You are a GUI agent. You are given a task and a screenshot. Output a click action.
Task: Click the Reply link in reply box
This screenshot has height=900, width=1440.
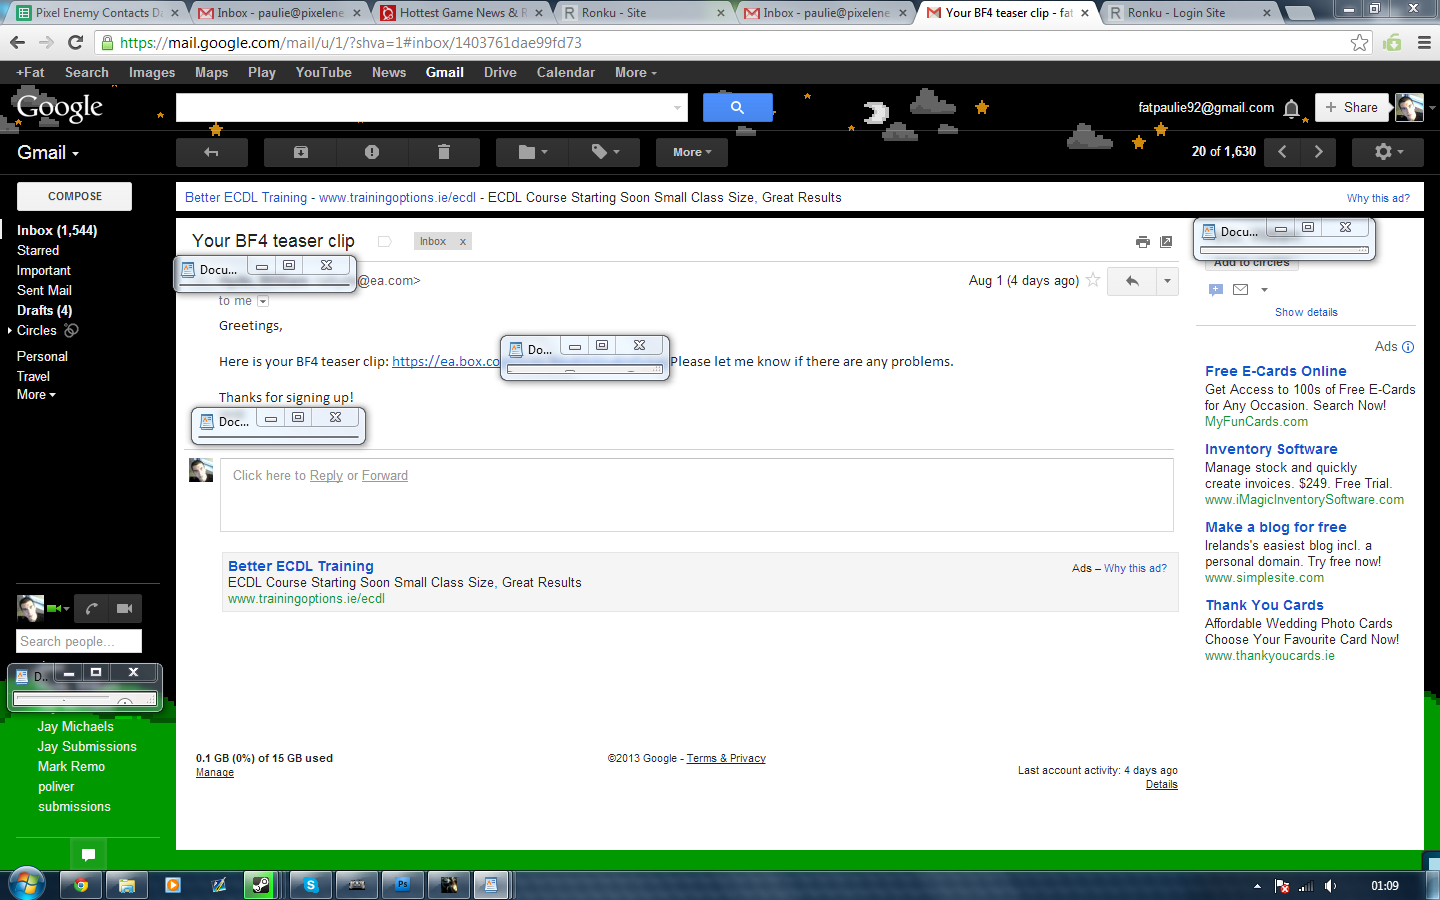326,475
